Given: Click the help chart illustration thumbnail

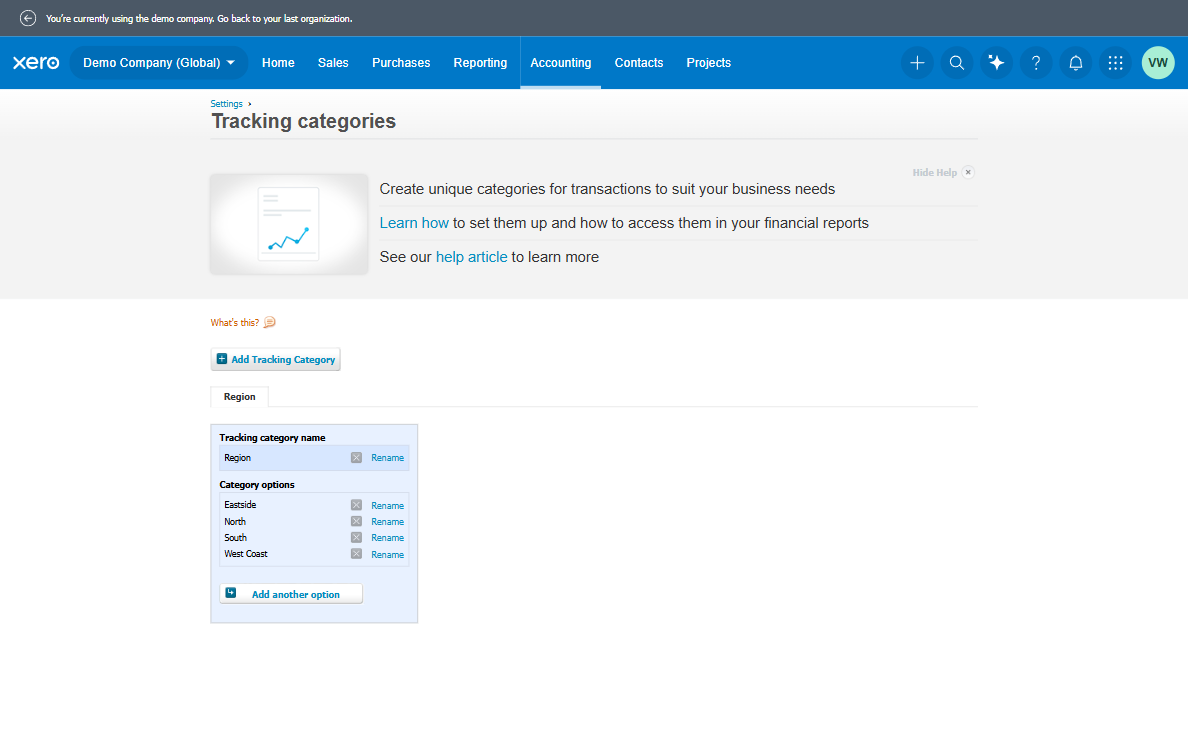Looking at the screenshot, I should (x=289, y=224).
